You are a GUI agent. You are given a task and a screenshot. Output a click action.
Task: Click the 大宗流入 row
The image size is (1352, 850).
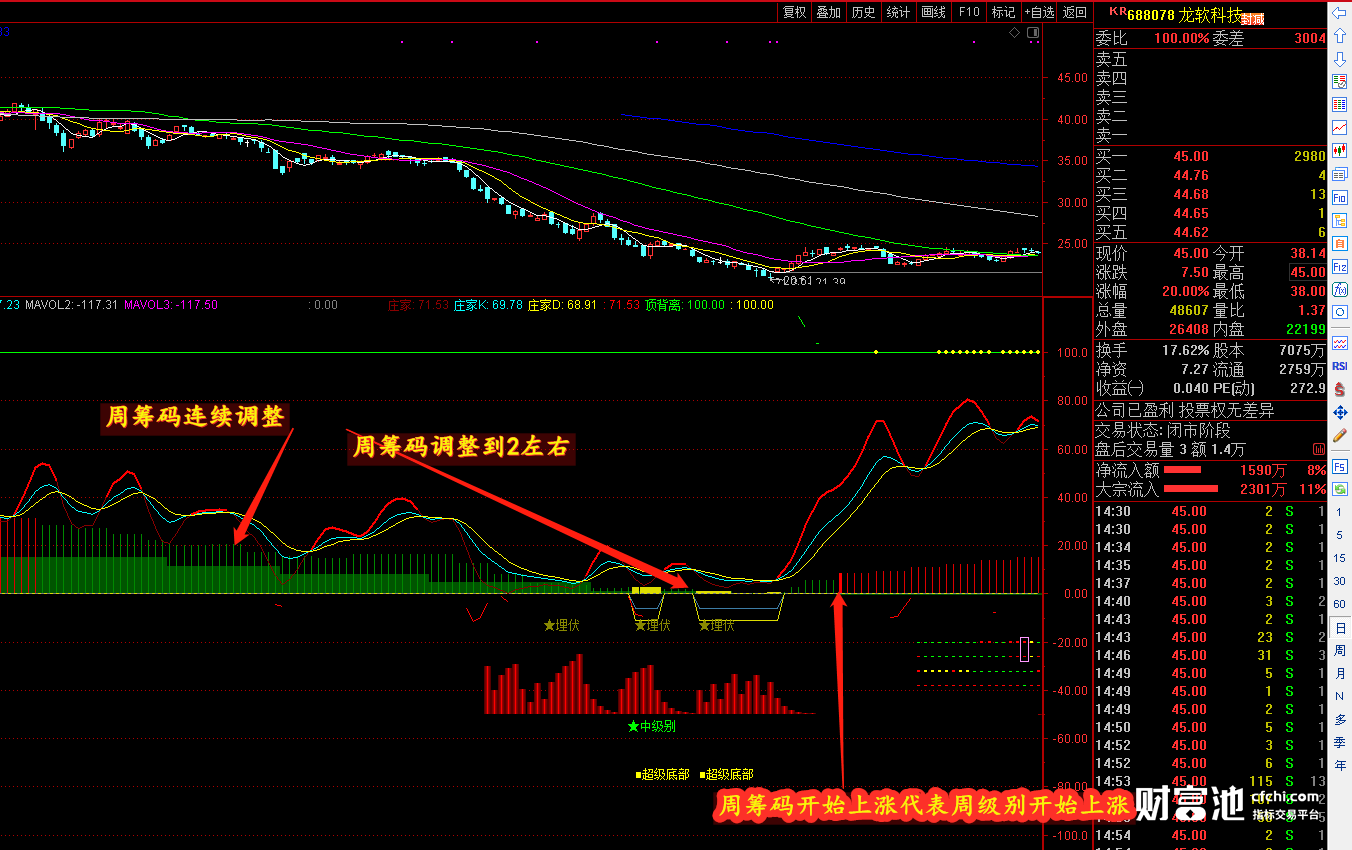point(1210,489)
